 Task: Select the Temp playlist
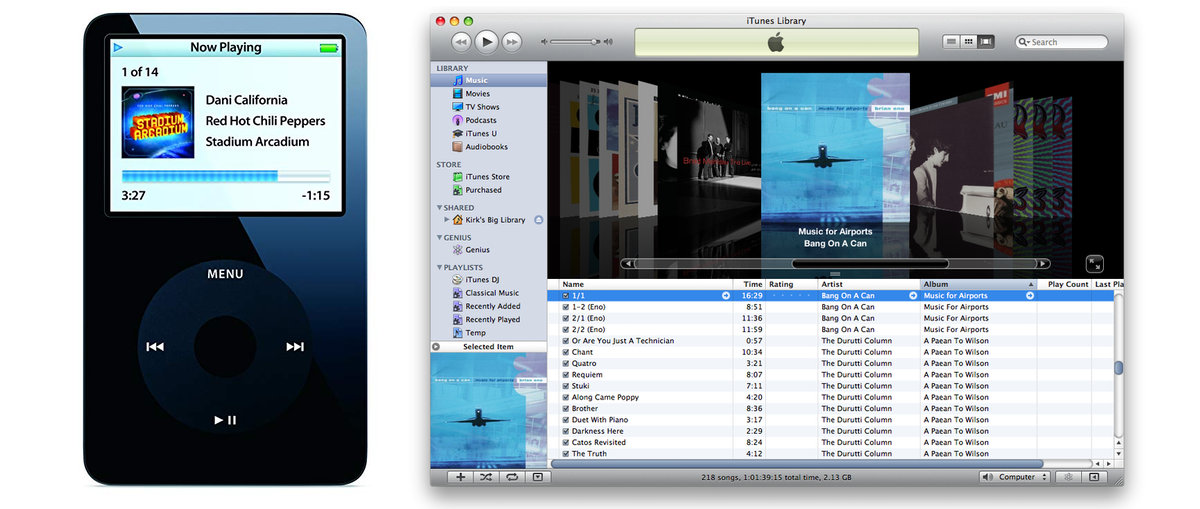click(x=489, y=333)
